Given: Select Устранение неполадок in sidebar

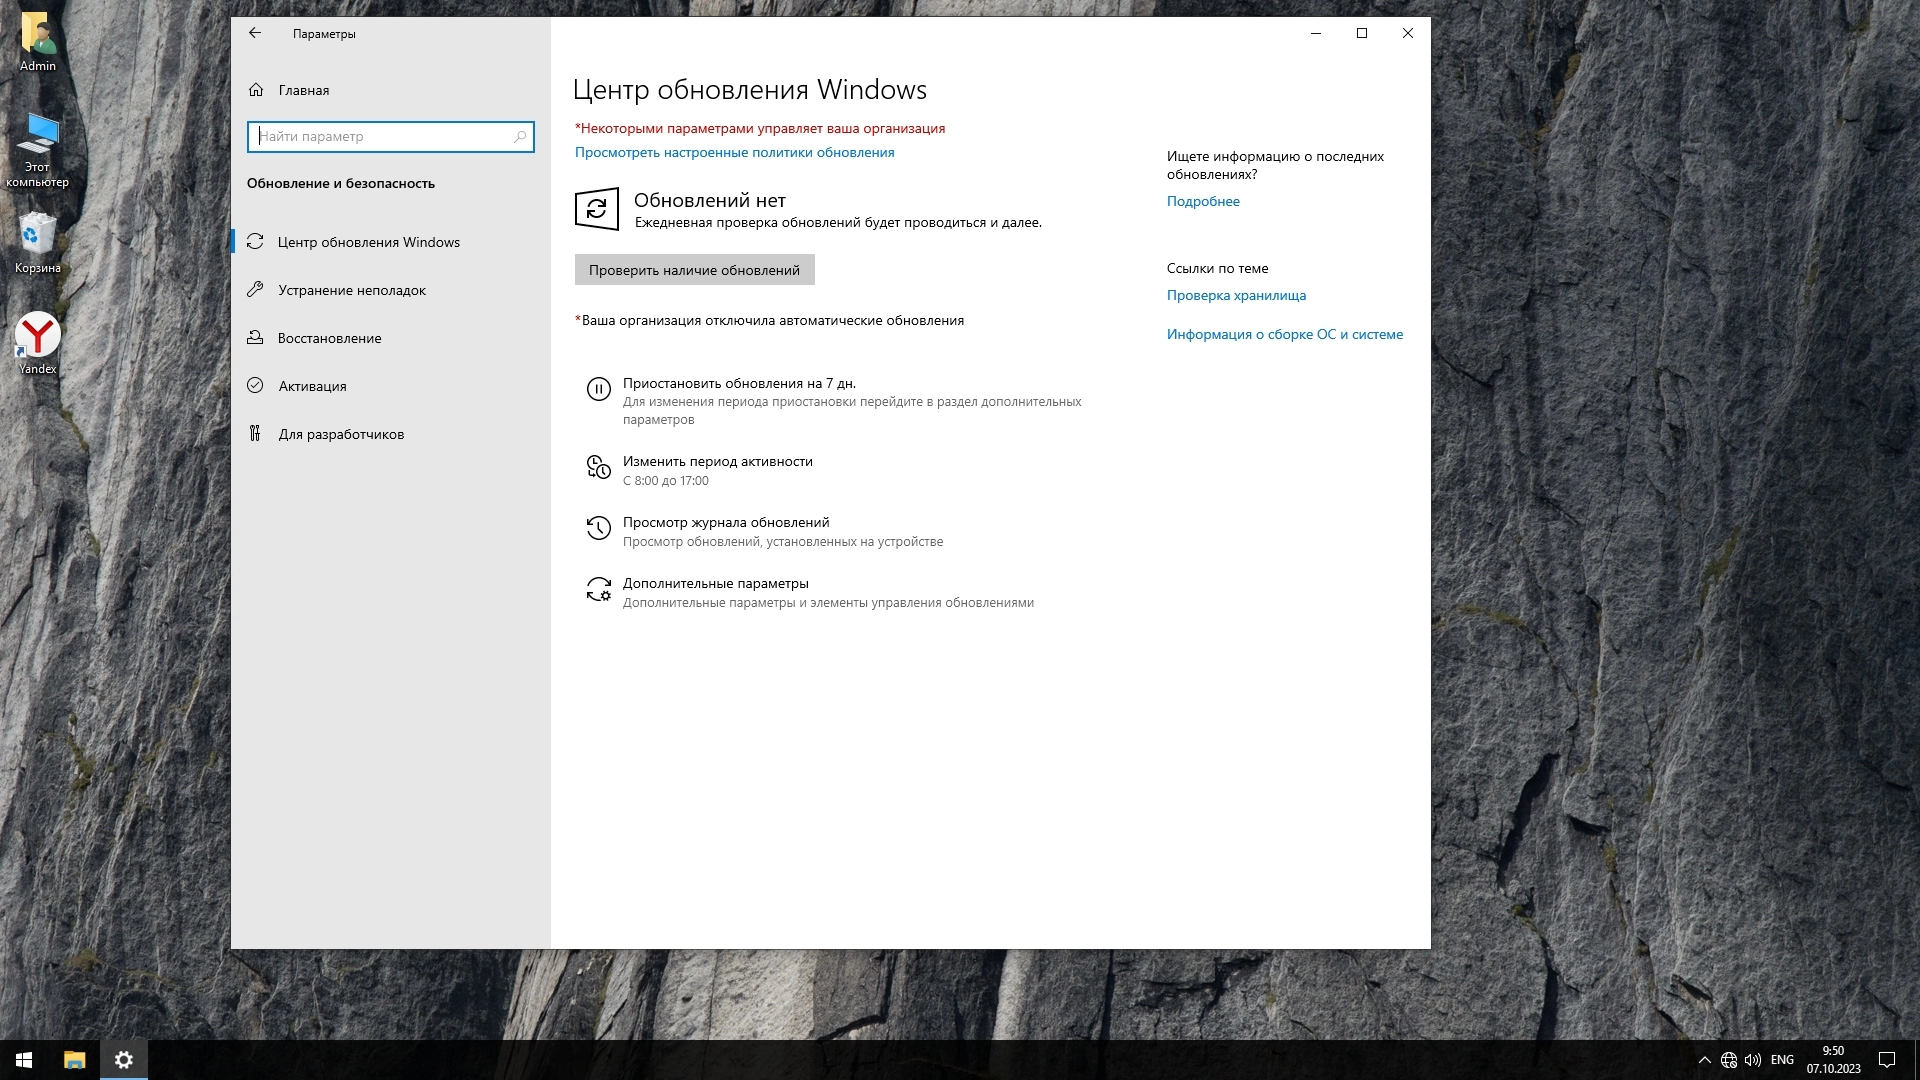Looking at the screenshot, I should point(352,290).
